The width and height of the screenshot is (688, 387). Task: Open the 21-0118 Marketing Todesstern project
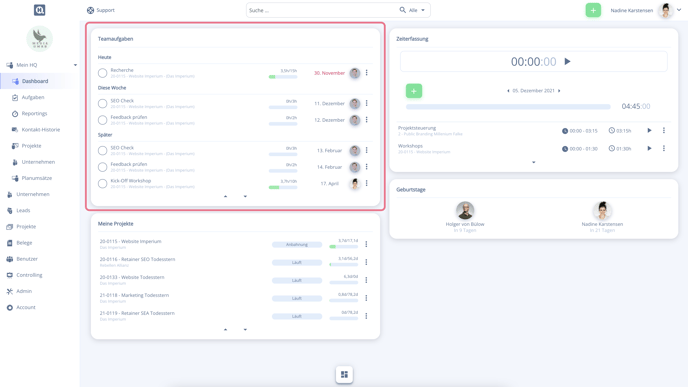[134, 295]
